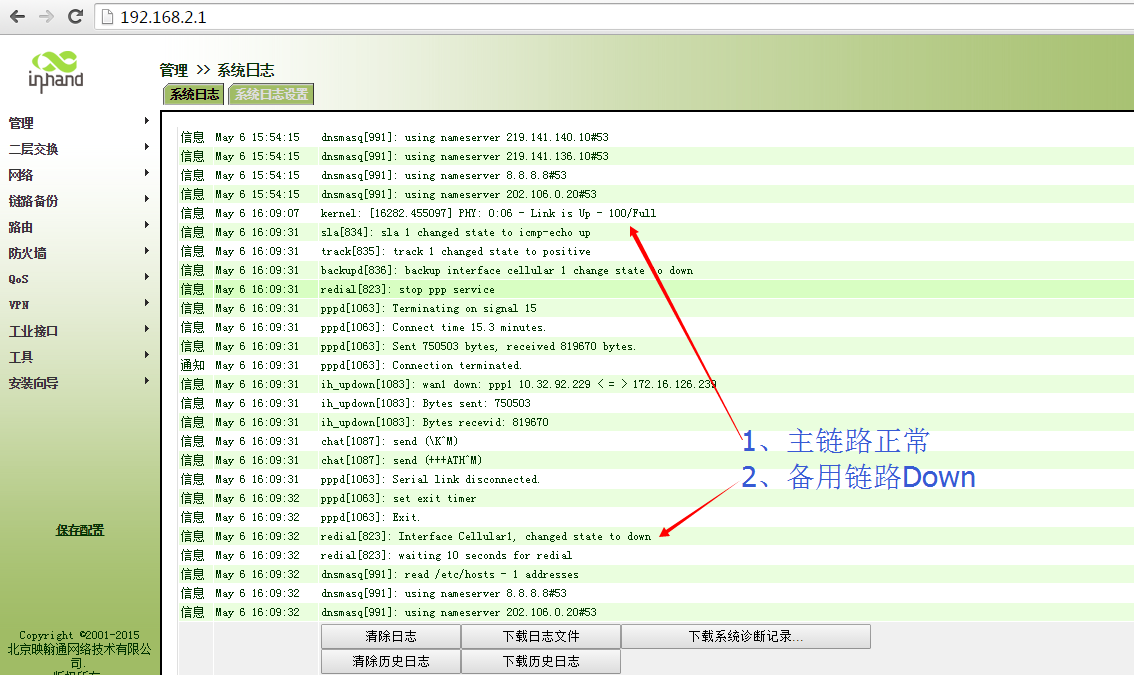
Task: Click the browser back arrow
Action: click(17, 17)
